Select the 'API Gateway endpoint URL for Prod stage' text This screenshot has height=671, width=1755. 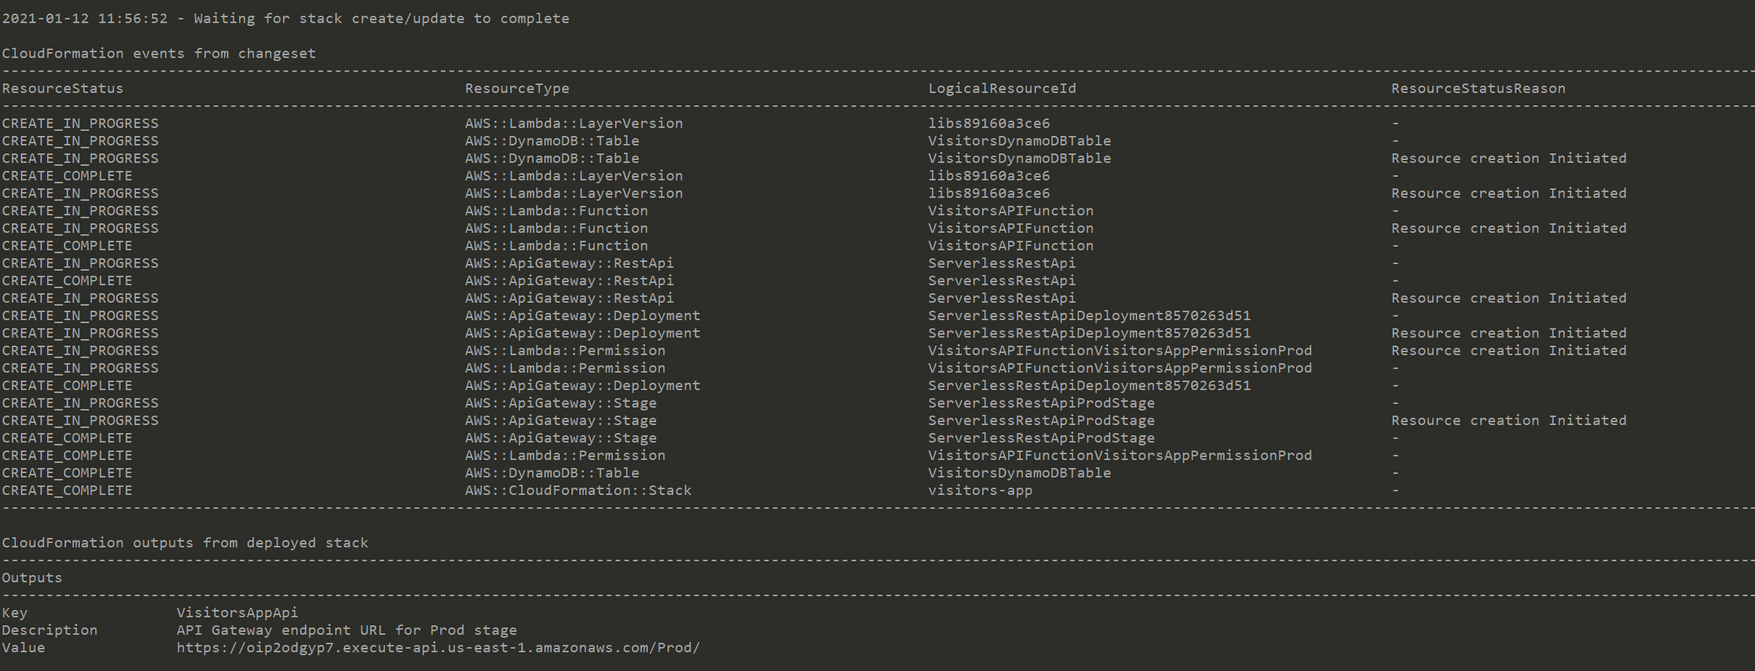tap(347, 631)
